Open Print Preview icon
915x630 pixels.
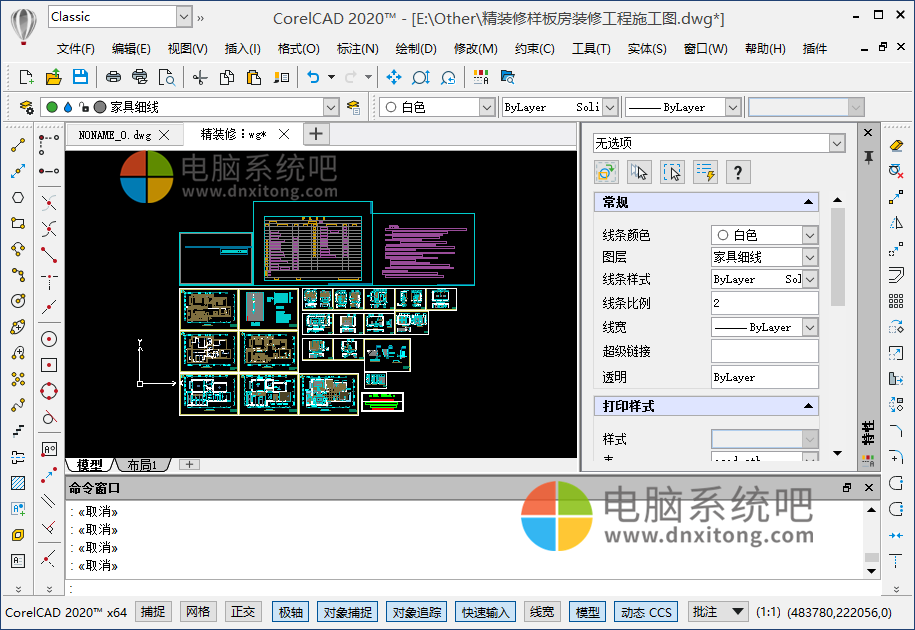pyautogui.click(x=167, y=77)
